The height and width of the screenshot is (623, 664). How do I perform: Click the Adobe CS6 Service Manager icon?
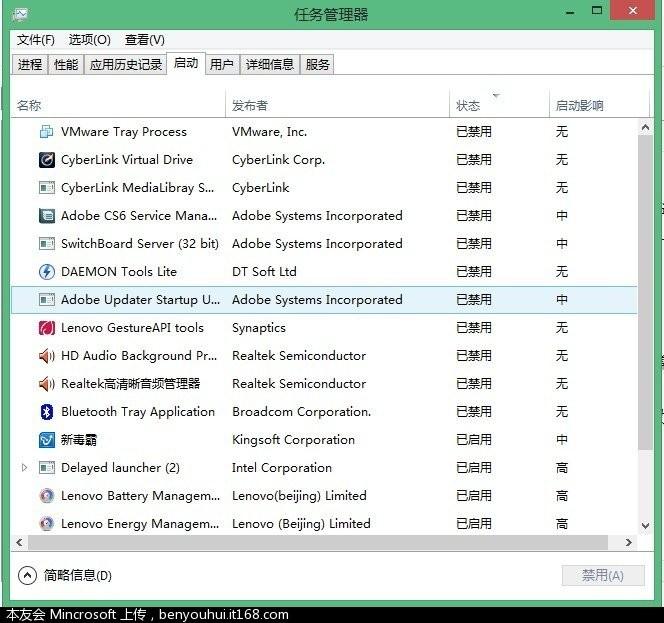point(46,216)
